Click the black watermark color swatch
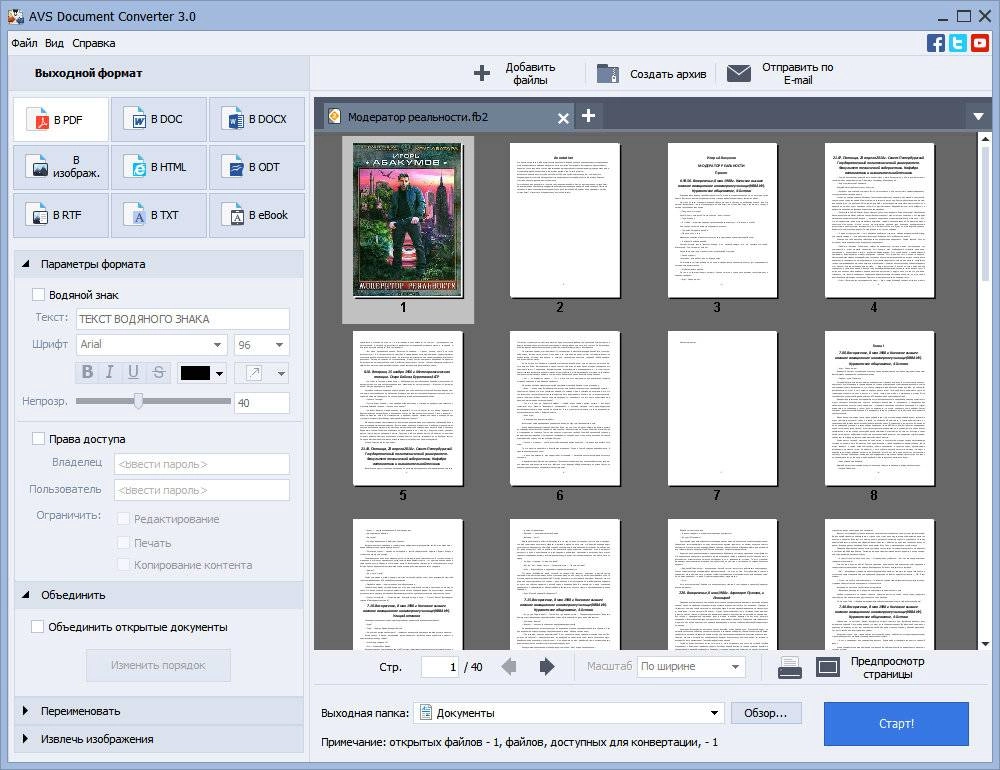 click(195, 373)
